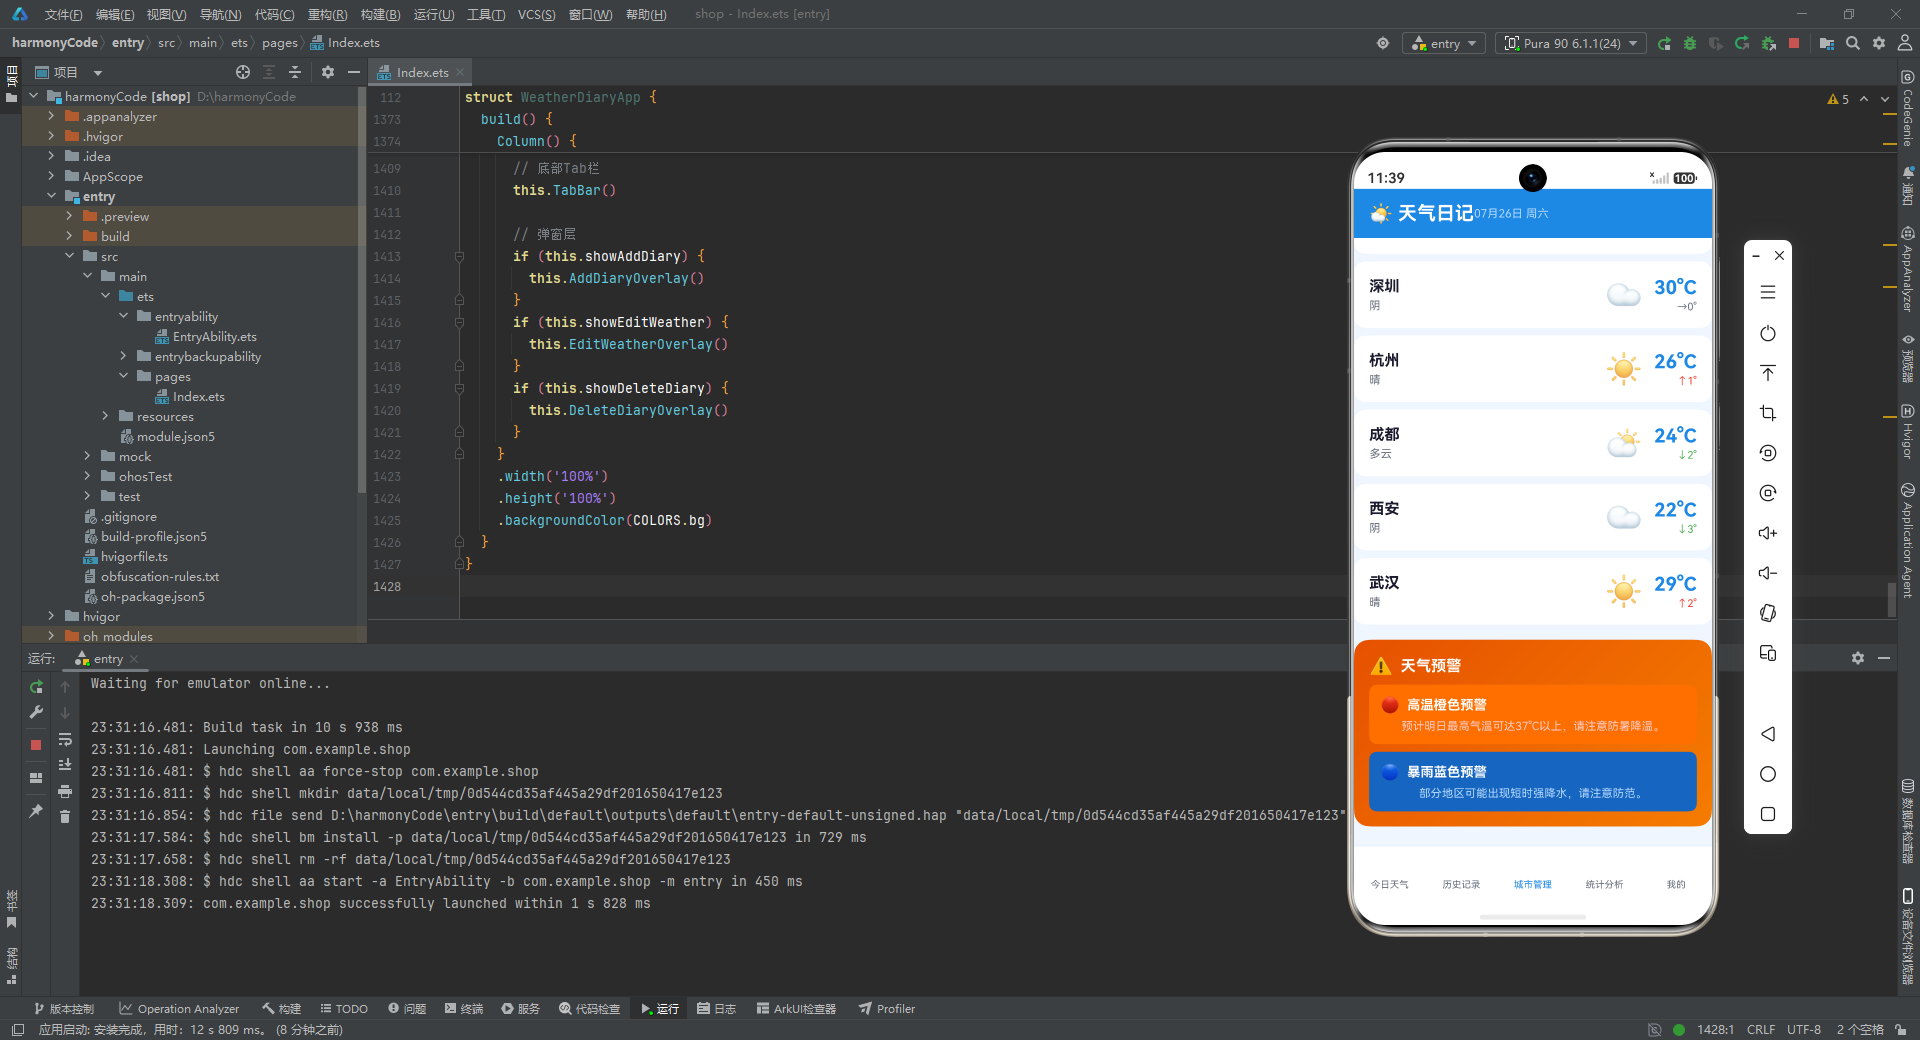
Task: Open the 构建(B) menu
Action: coord(380,14)
